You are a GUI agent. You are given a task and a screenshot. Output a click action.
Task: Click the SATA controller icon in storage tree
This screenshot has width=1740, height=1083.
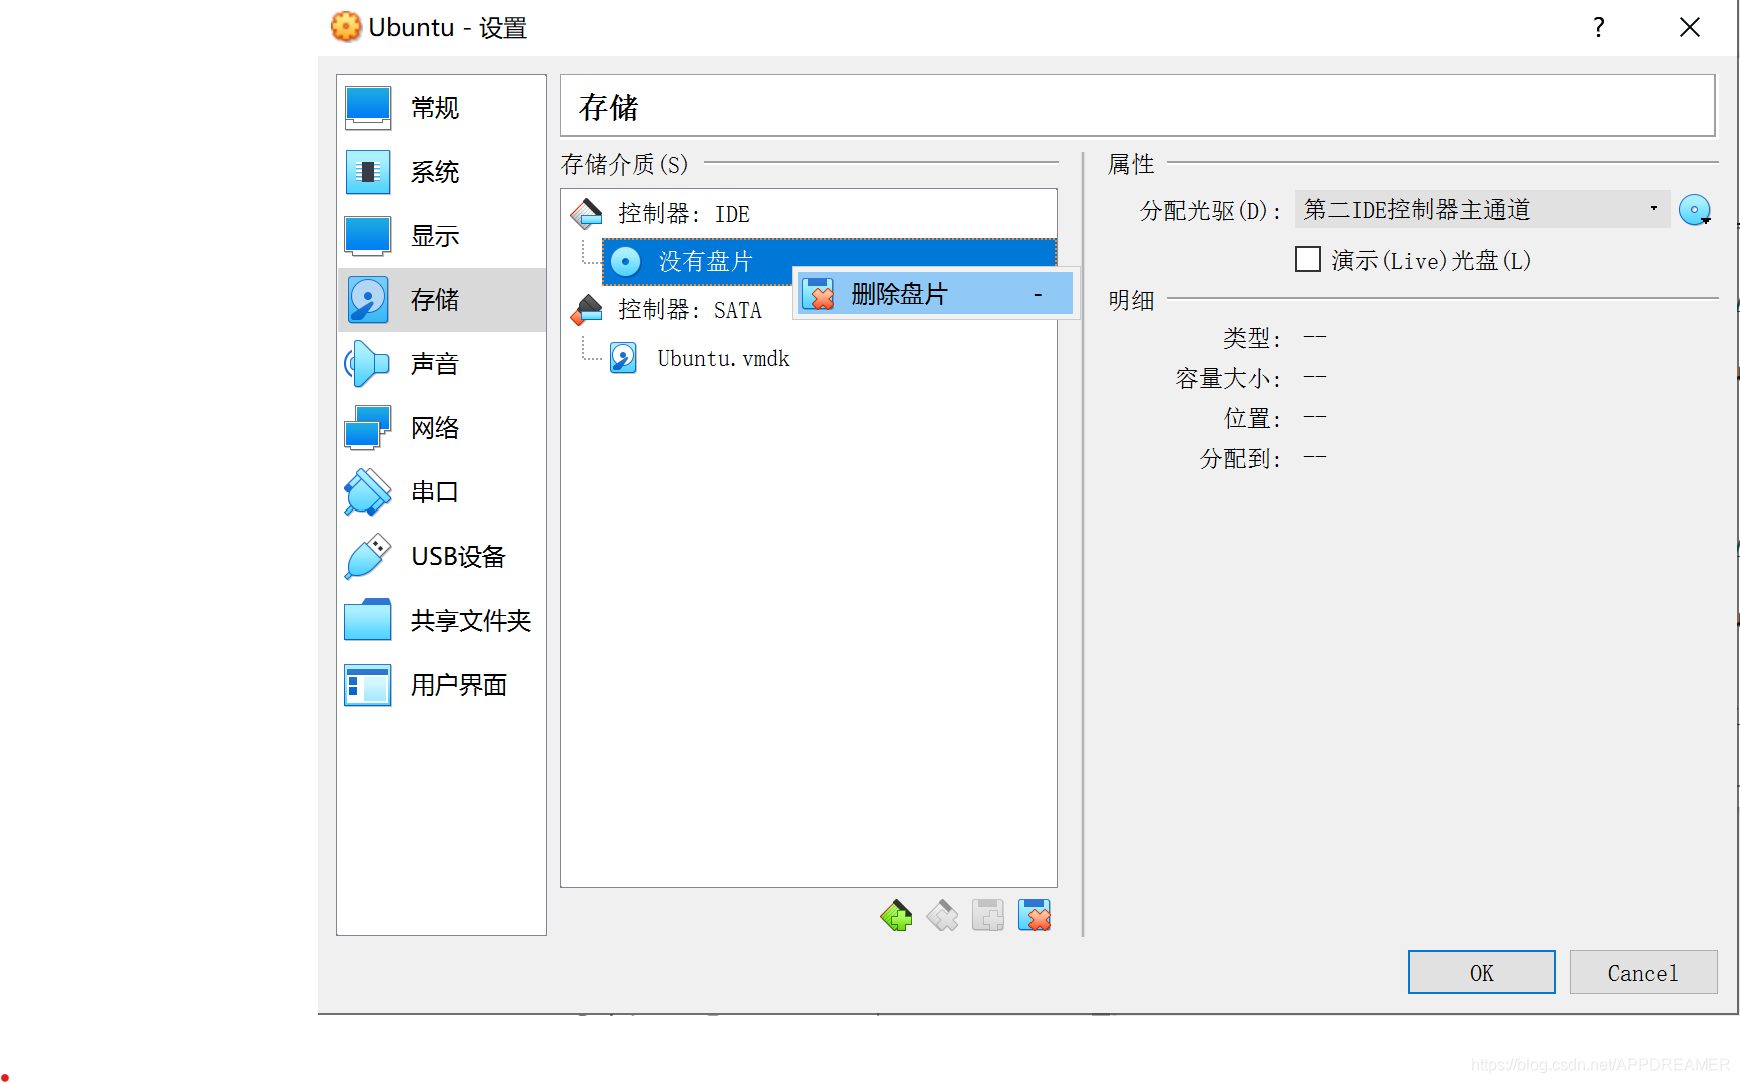click(587, 310)
